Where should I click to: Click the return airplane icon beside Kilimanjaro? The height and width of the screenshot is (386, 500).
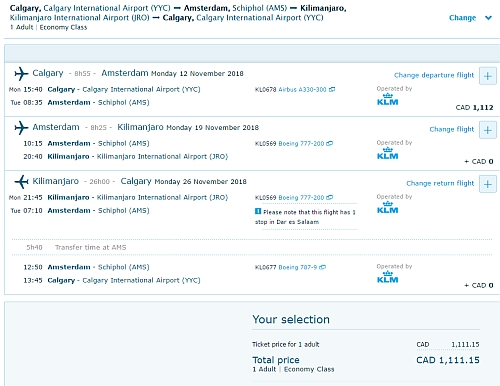coord(21,181)
